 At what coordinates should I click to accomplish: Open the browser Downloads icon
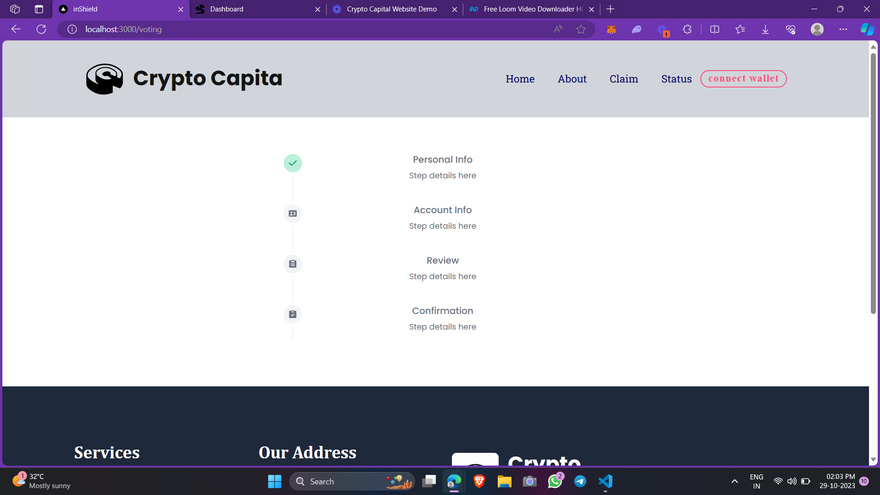[765, 29]
